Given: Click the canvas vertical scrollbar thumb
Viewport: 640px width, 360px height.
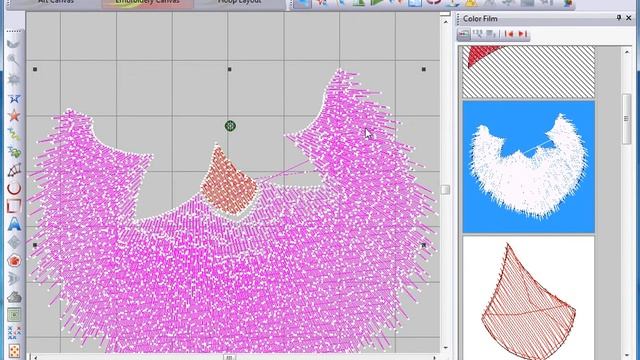Looking at the screenshot, I should click(x=445, y=189).
